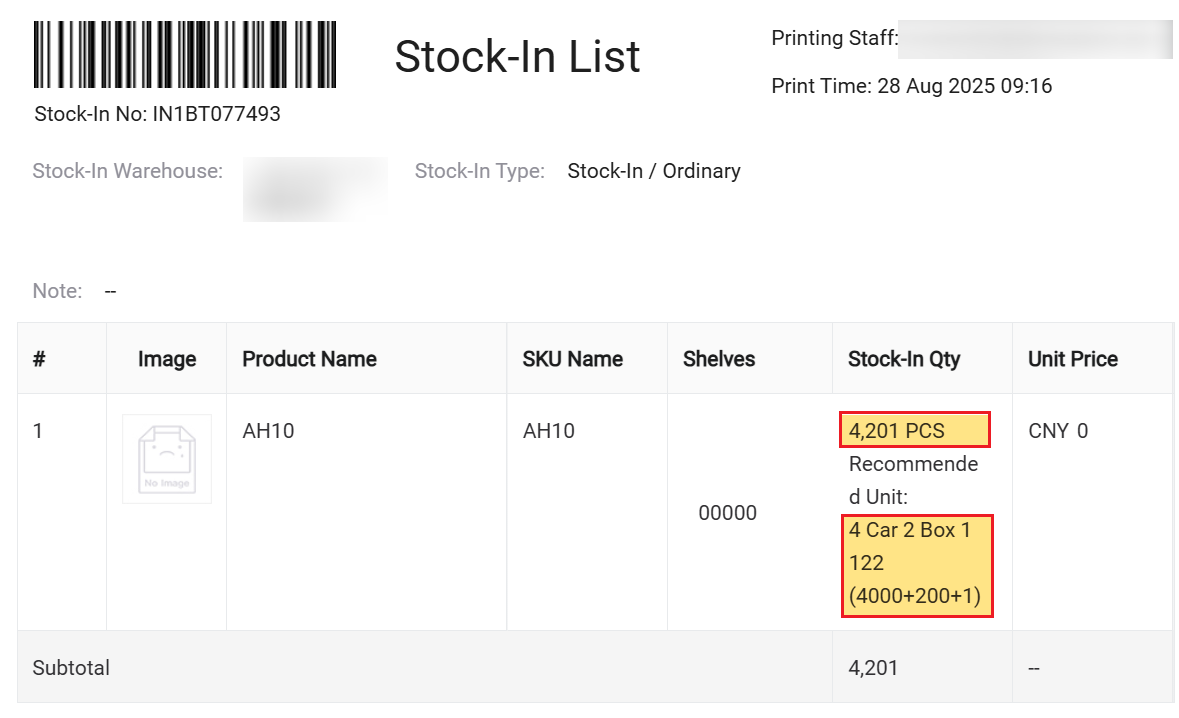Click AH10 in the Product Name column
Image resolution: width=1179 pixels, height=718 pixels.
[x=268, y=431]
